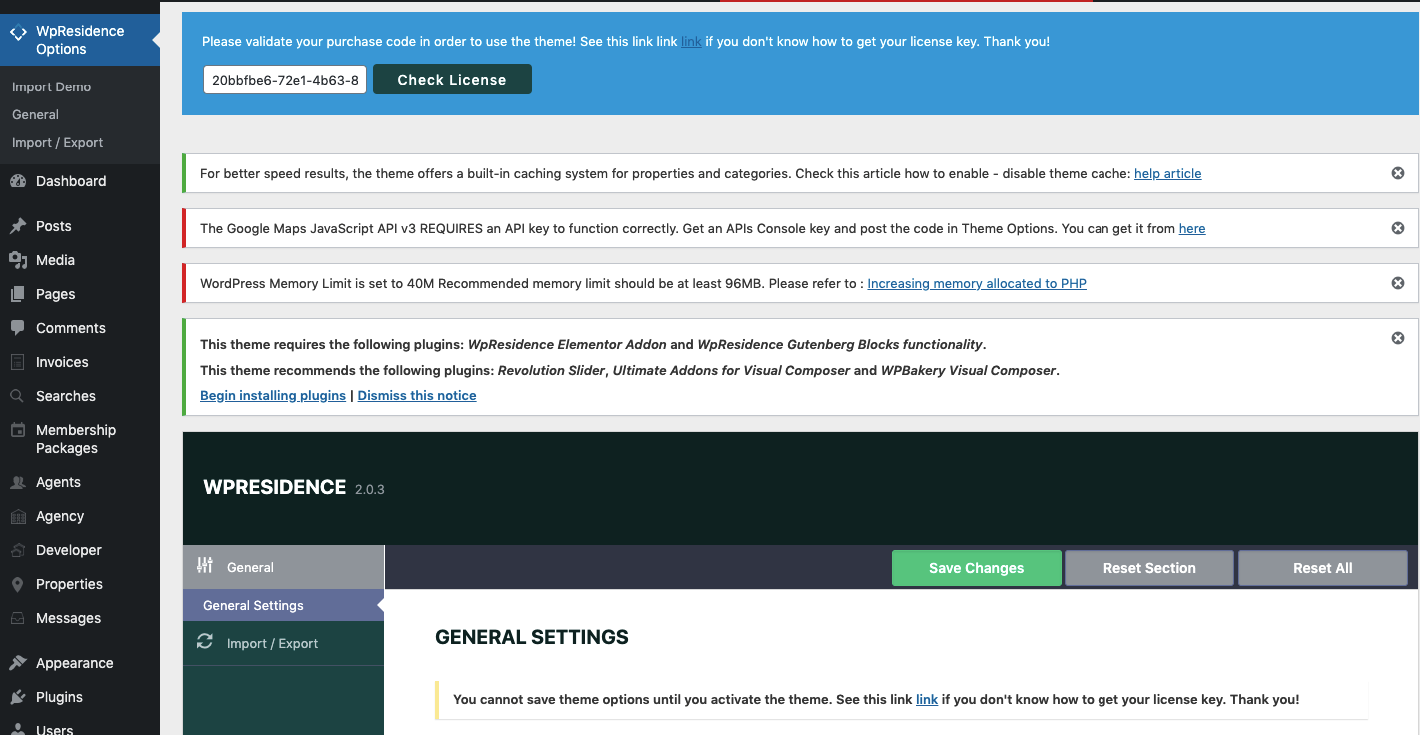1420x735 pixels.
Task: Click Reset All button
Action: [1322, 568]
